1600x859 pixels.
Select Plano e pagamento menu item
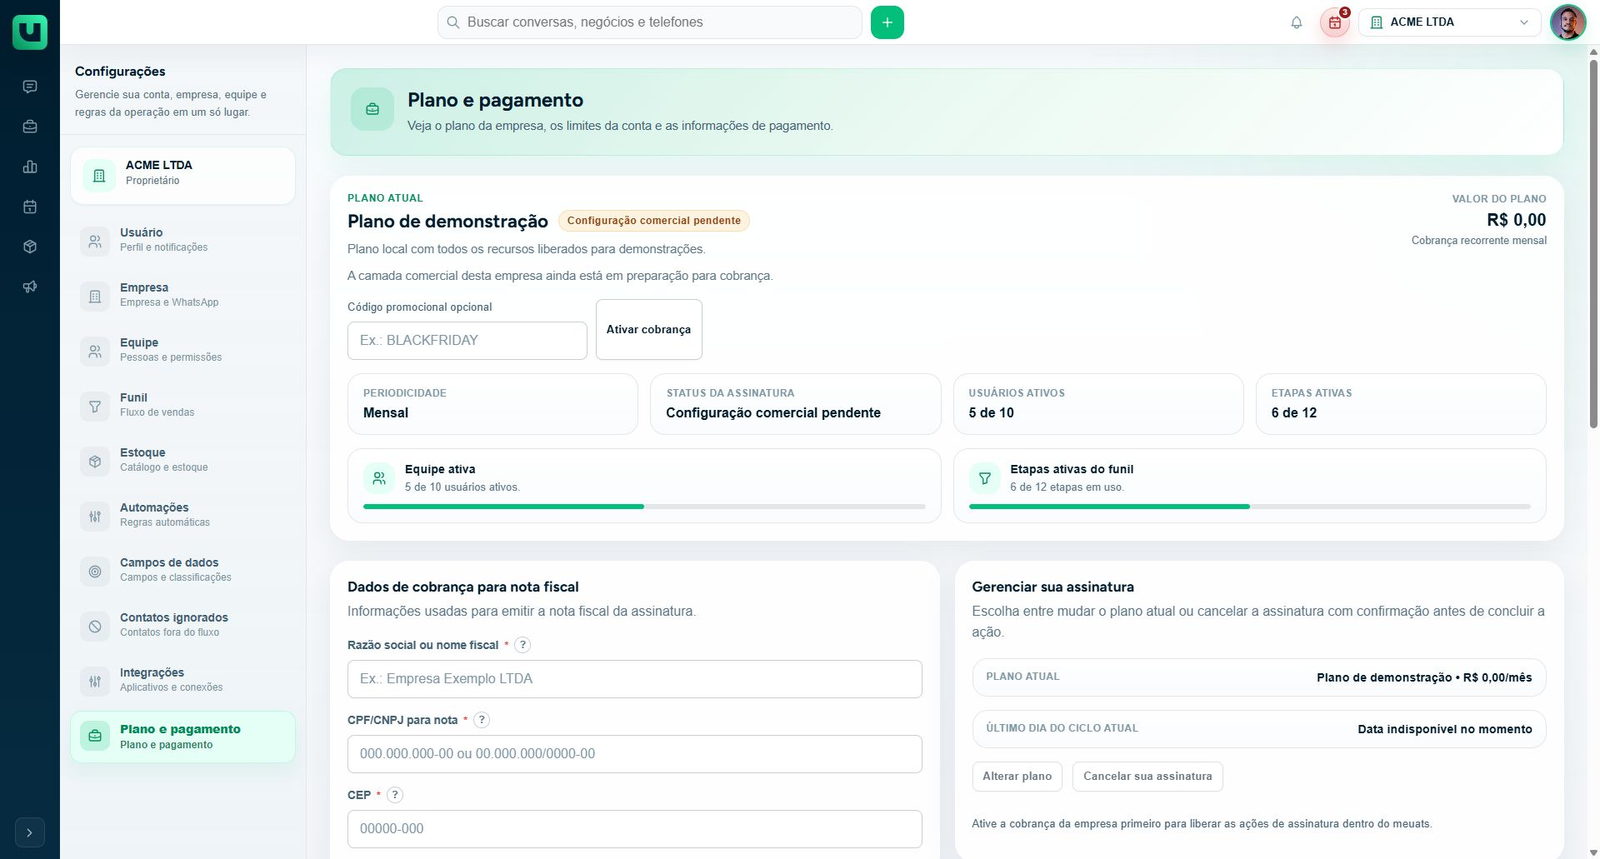(x=183, y=737)
